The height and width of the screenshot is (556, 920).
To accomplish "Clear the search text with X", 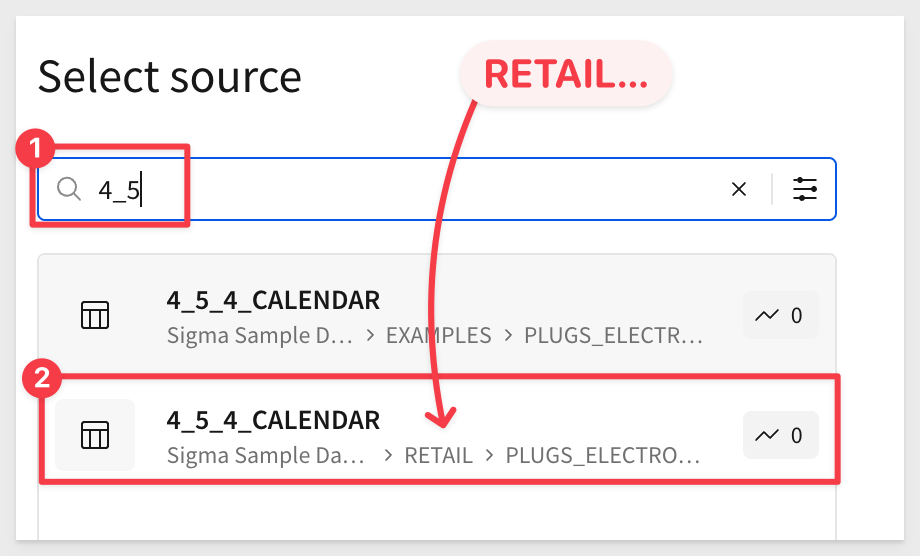I will (x=739, y=189).
